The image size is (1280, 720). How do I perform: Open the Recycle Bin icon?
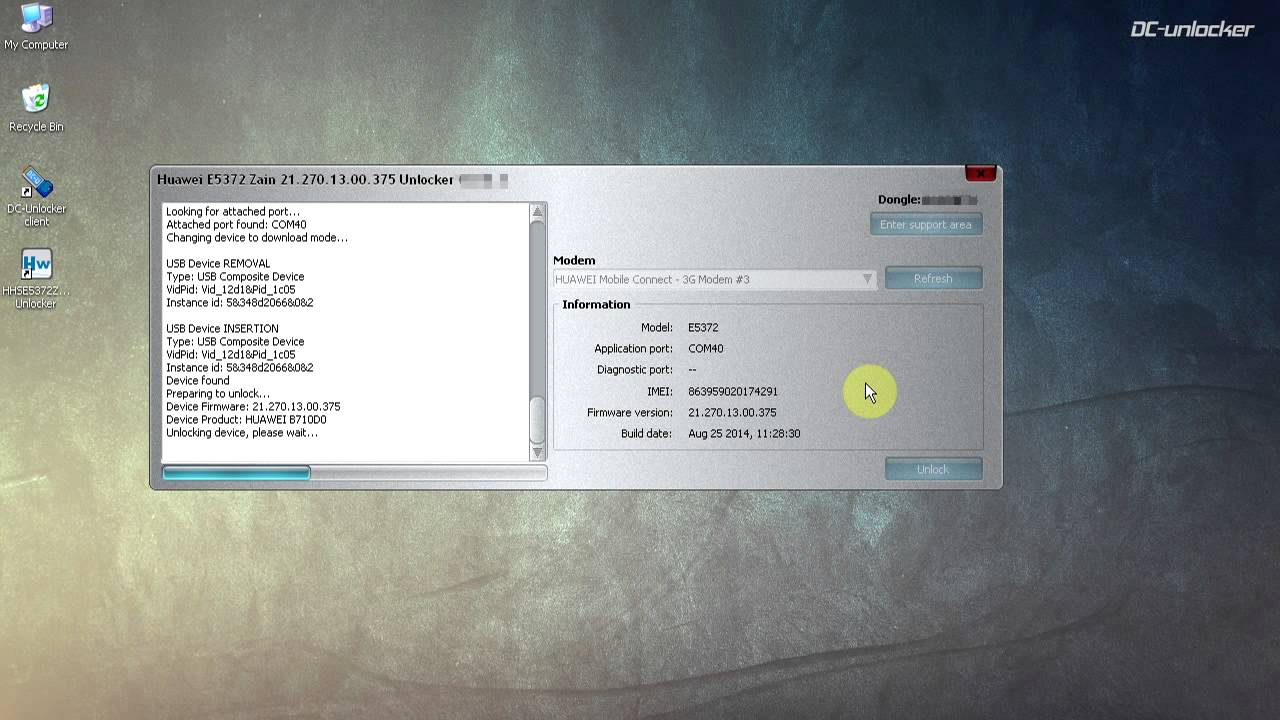click(x=36, y=108)
